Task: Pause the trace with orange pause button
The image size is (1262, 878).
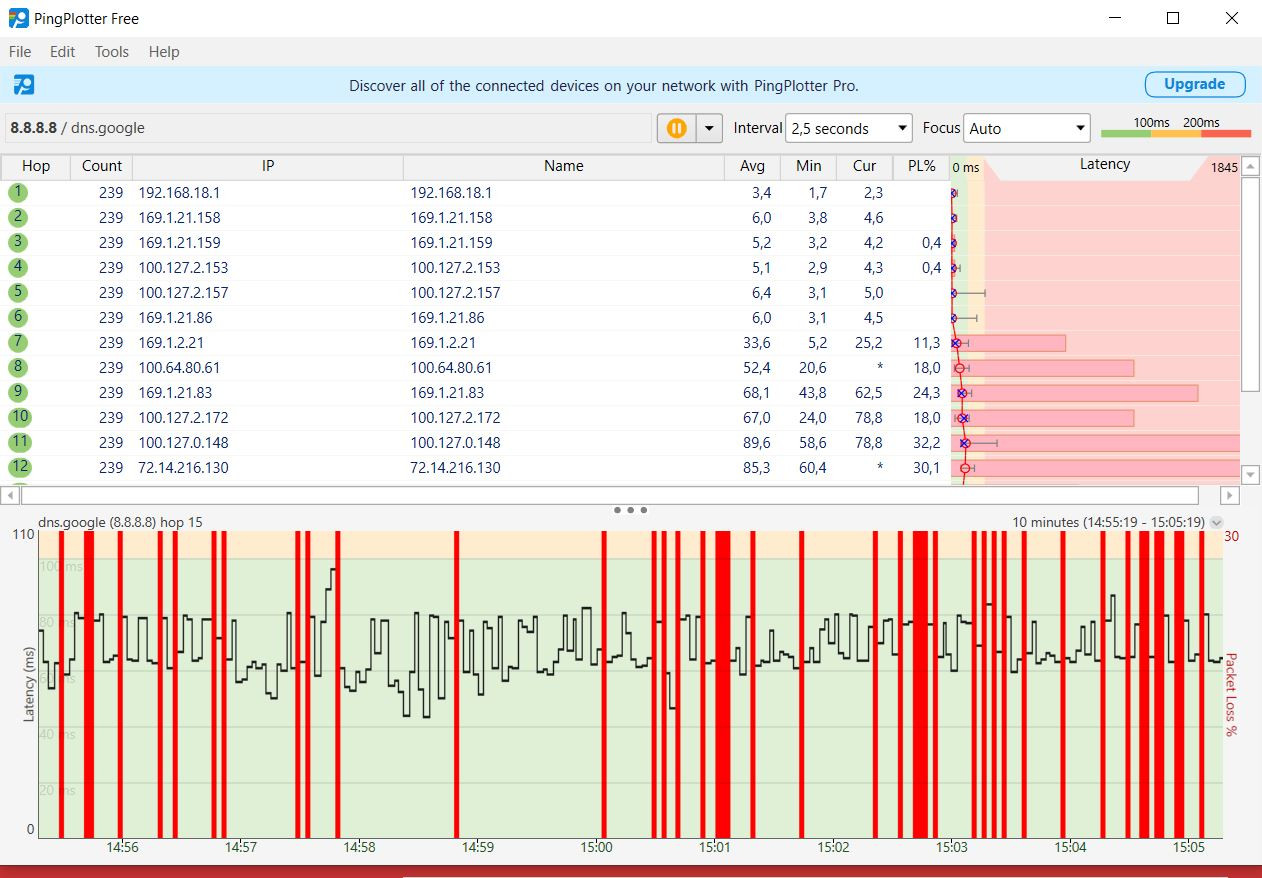Action: tap(677, 128)
